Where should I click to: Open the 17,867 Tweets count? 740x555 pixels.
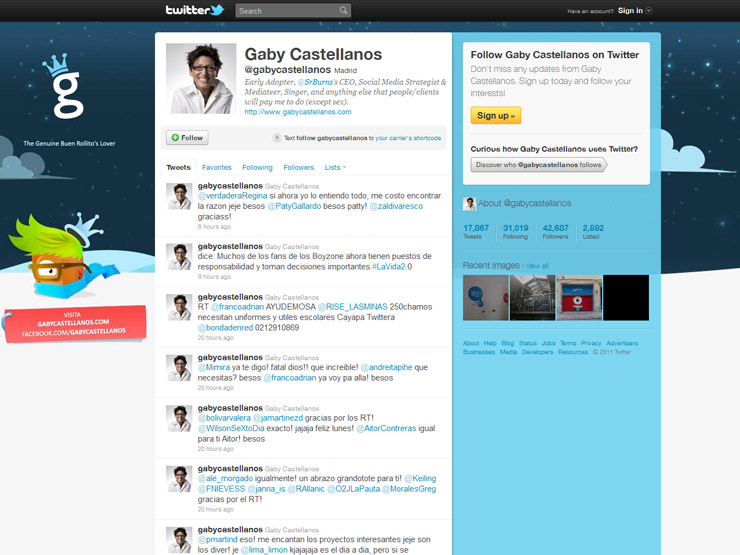(476, 231)
